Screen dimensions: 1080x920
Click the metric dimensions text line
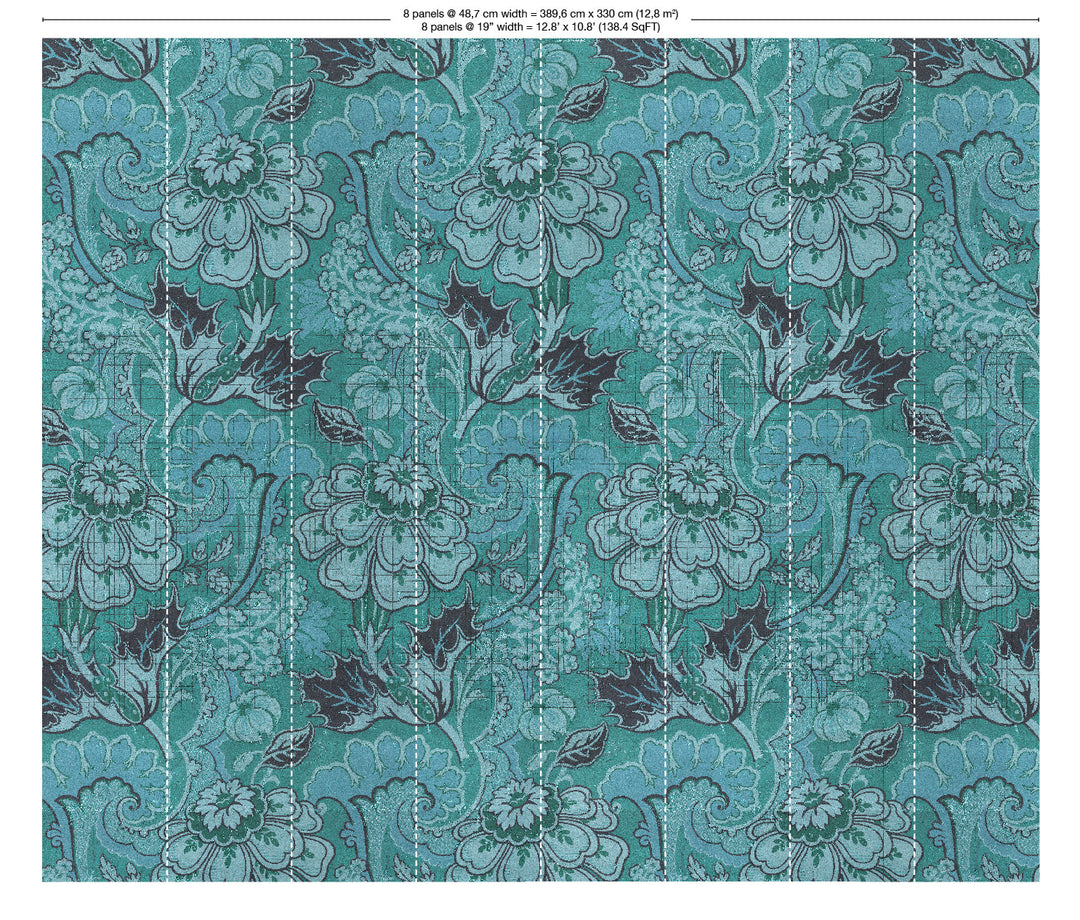(x=540, y=14)
